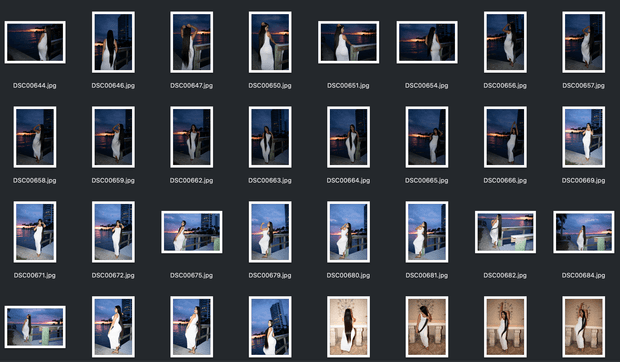Select the DSC00662.jpg photo thumbnail
This screenshot has width=620, height=362.
coord(191,137)
